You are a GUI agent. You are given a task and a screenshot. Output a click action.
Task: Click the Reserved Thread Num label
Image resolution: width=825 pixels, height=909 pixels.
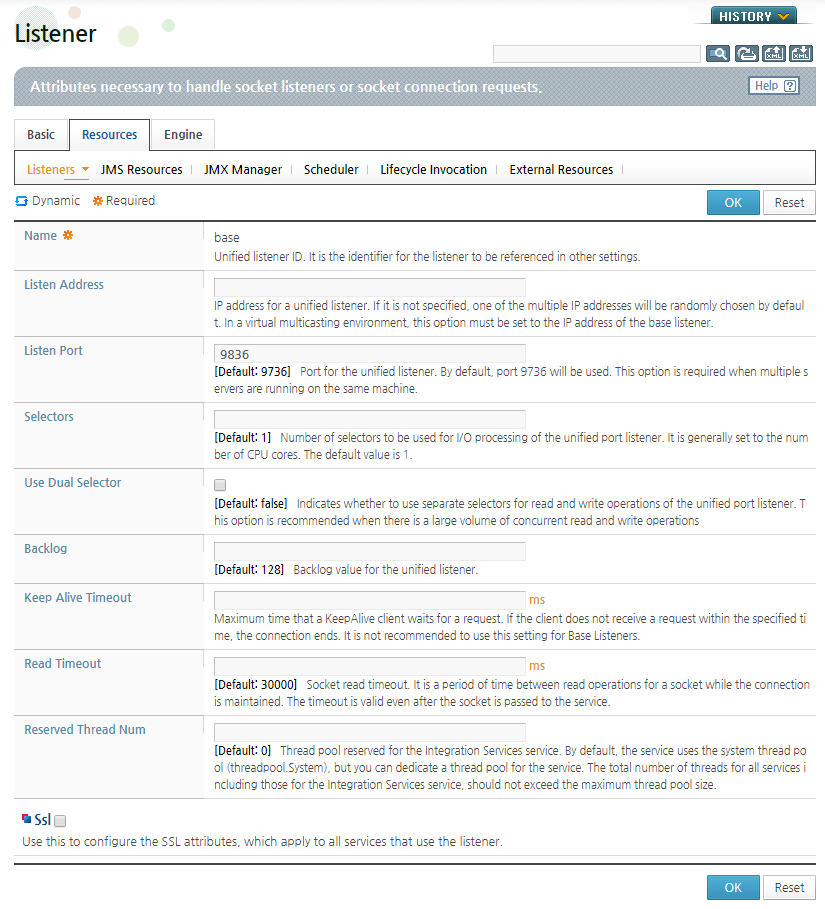pyautogui.click(x=85, y=729)
